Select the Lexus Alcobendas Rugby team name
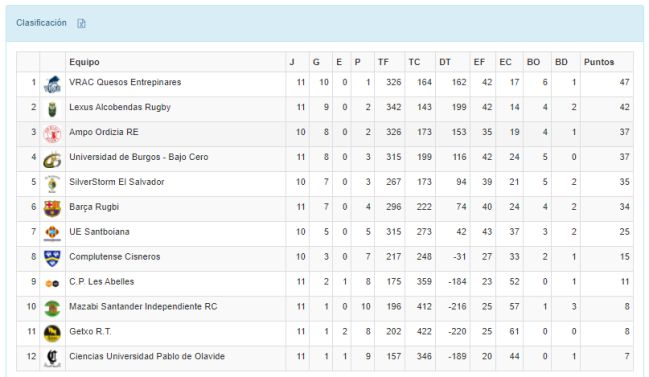Screen dimensions: 649x377 point(120,107)
